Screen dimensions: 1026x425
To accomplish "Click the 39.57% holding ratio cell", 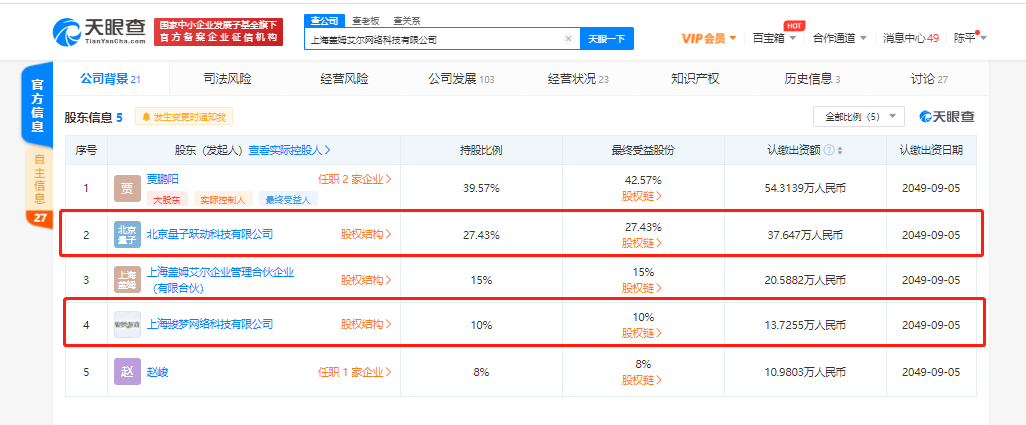I will coord(481,188).
